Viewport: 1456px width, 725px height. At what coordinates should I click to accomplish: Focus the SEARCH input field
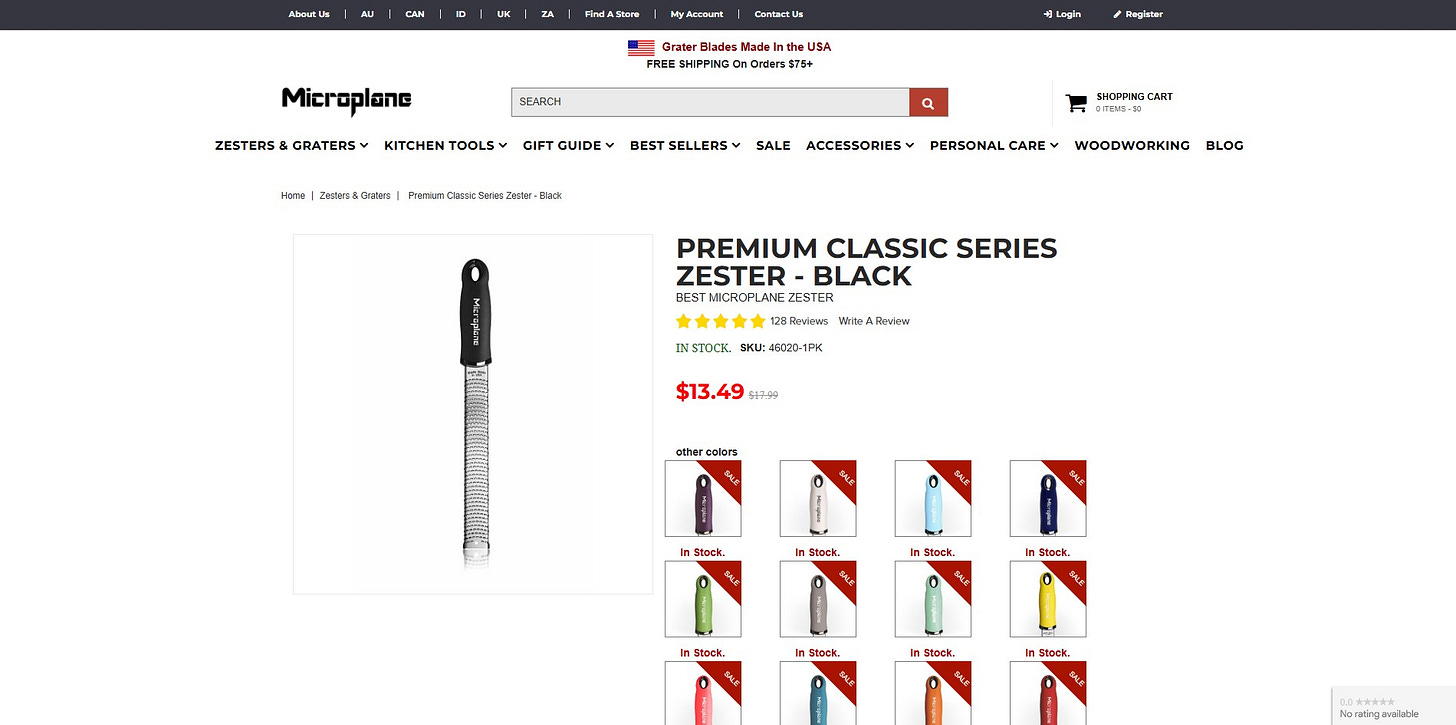click(x=710, y=102)
